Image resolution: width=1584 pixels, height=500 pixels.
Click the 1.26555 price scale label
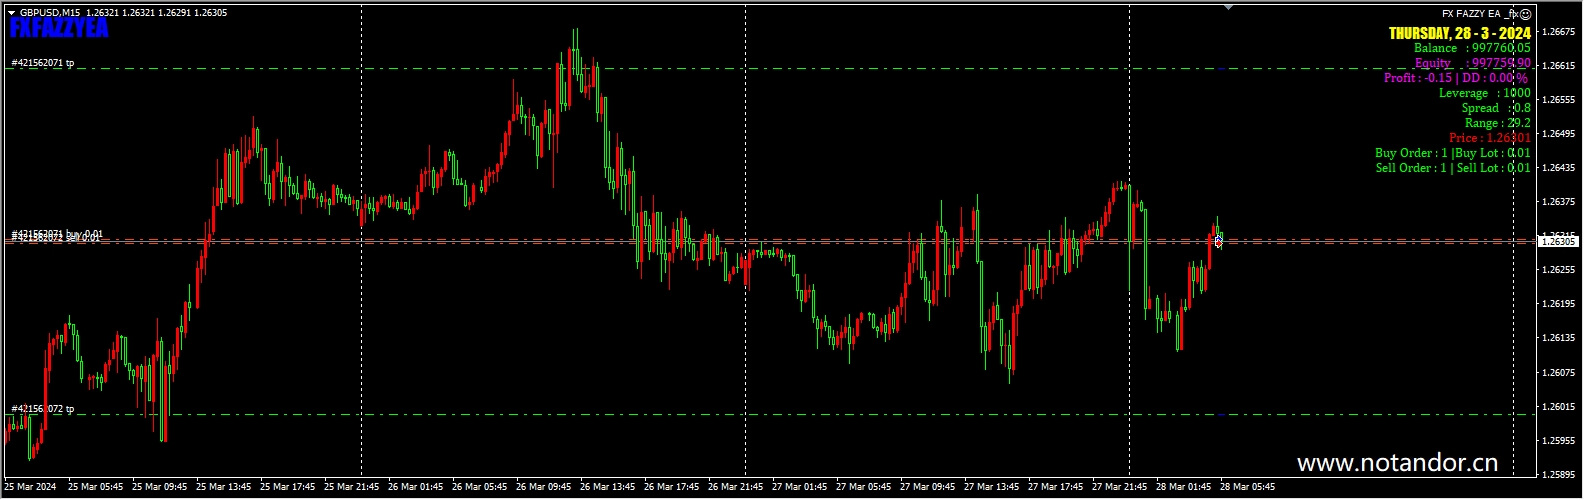(1559, 100)
